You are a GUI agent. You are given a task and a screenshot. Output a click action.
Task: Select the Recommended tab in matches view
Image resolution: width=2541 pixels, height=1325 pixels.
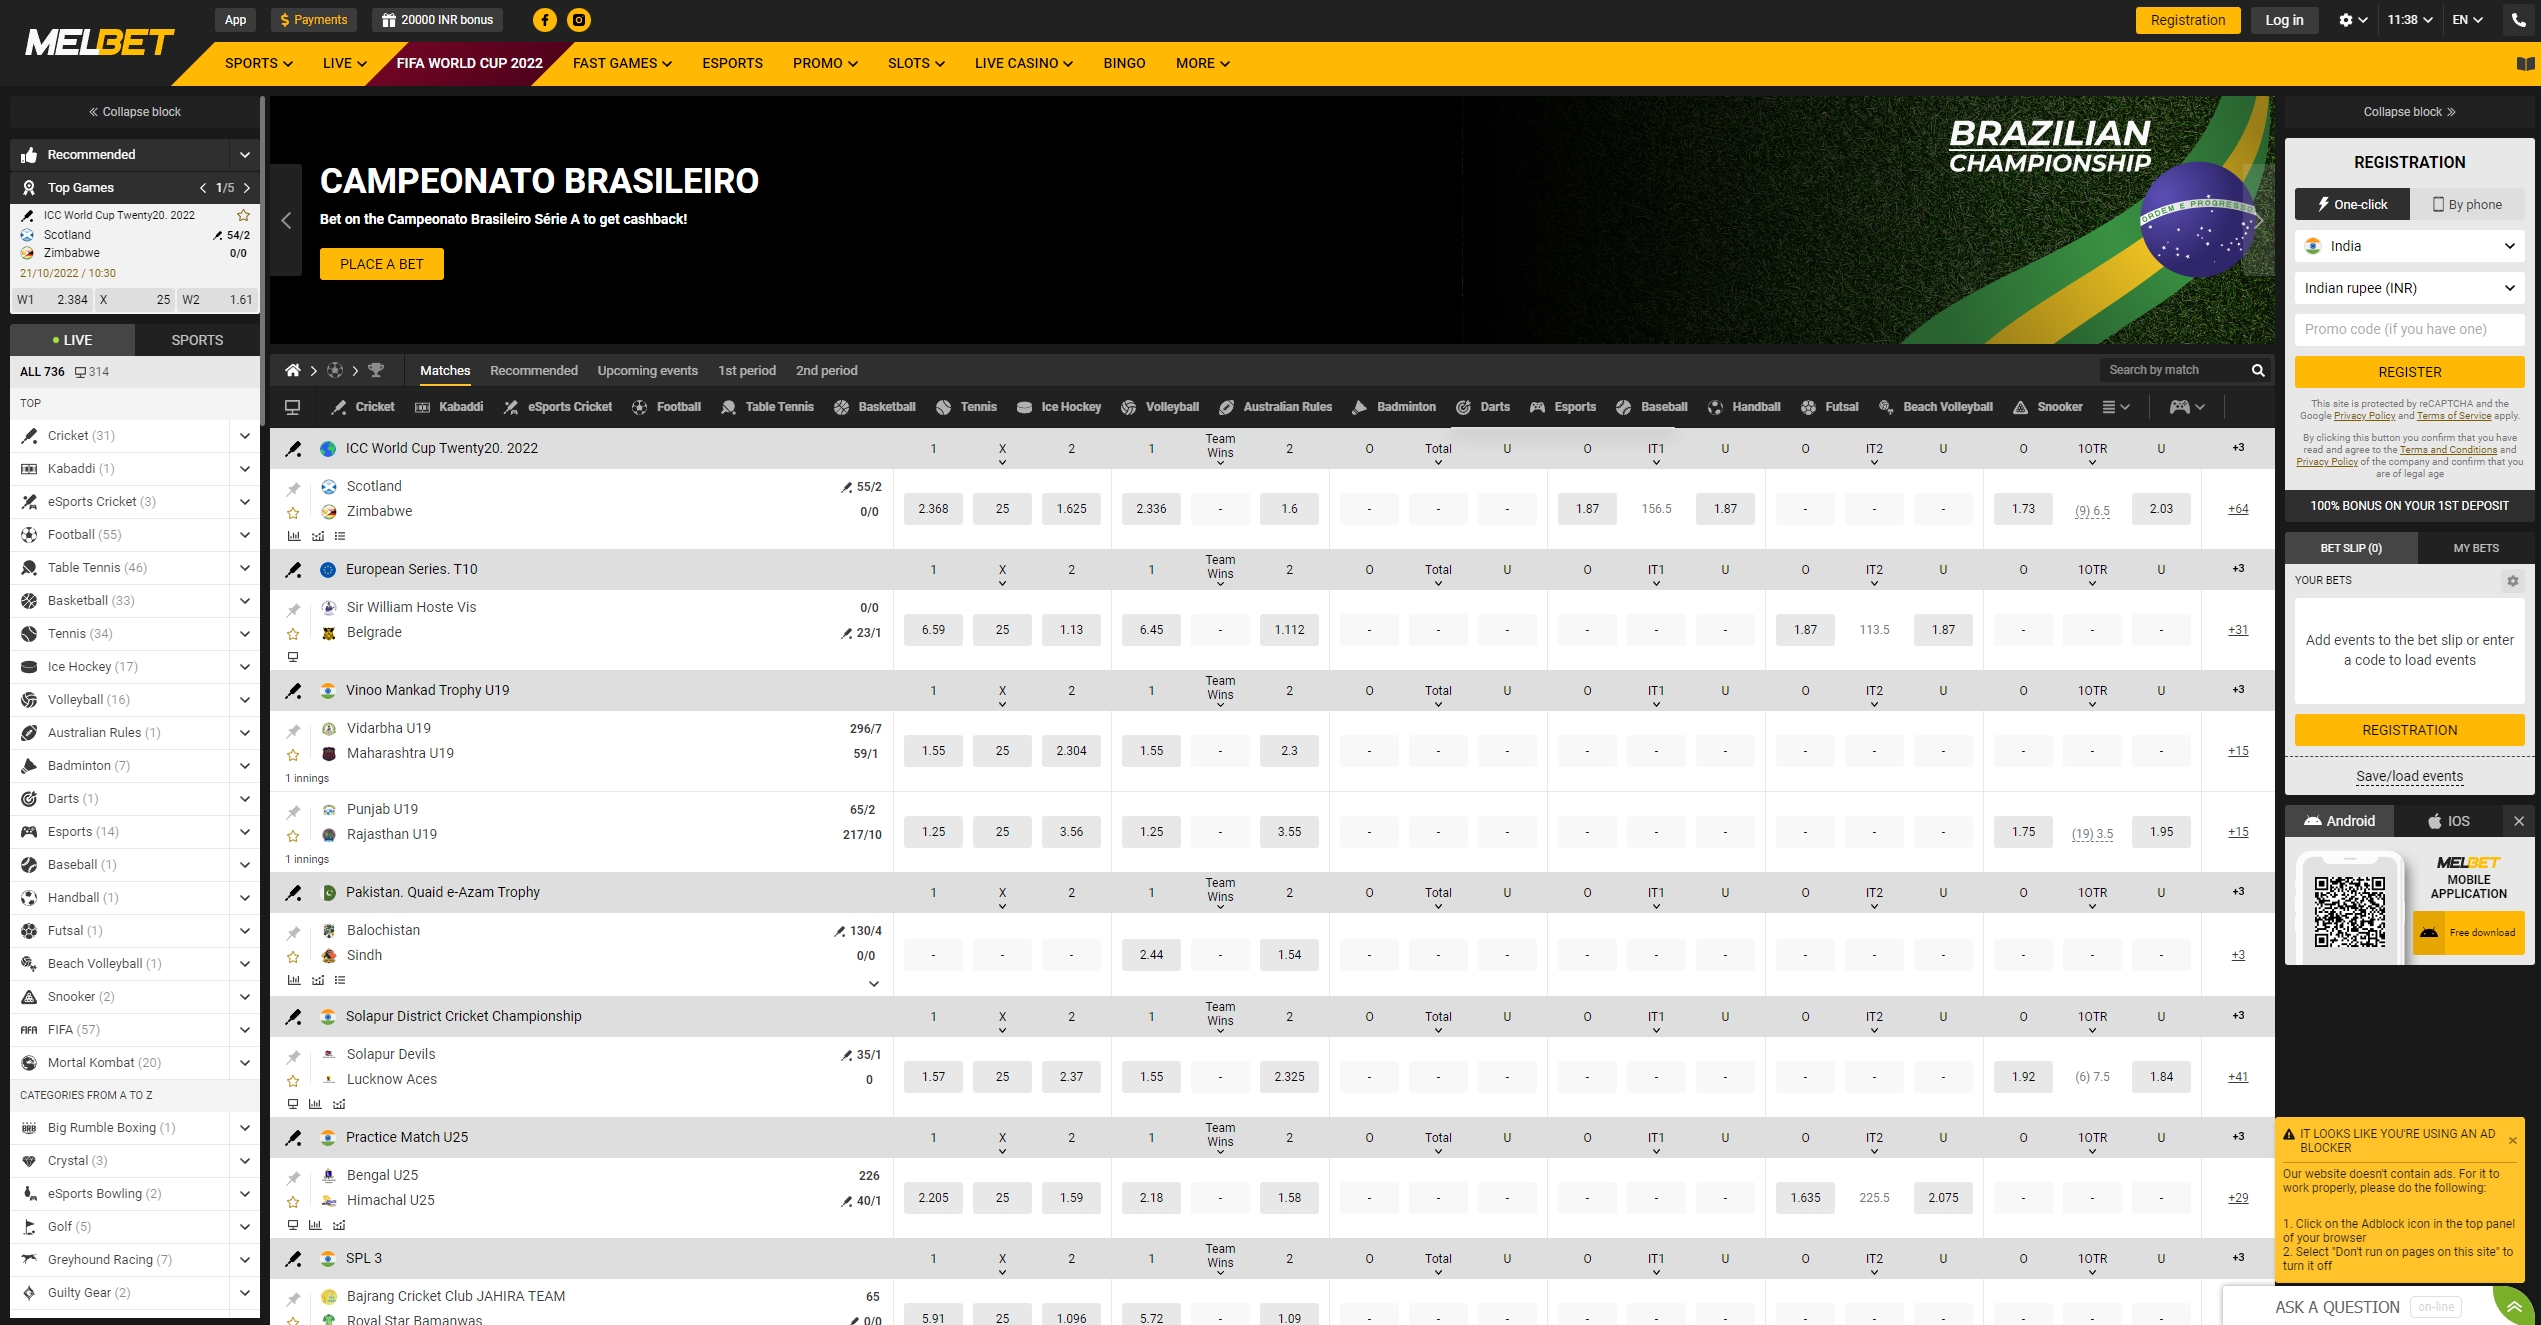pos(533,370)
